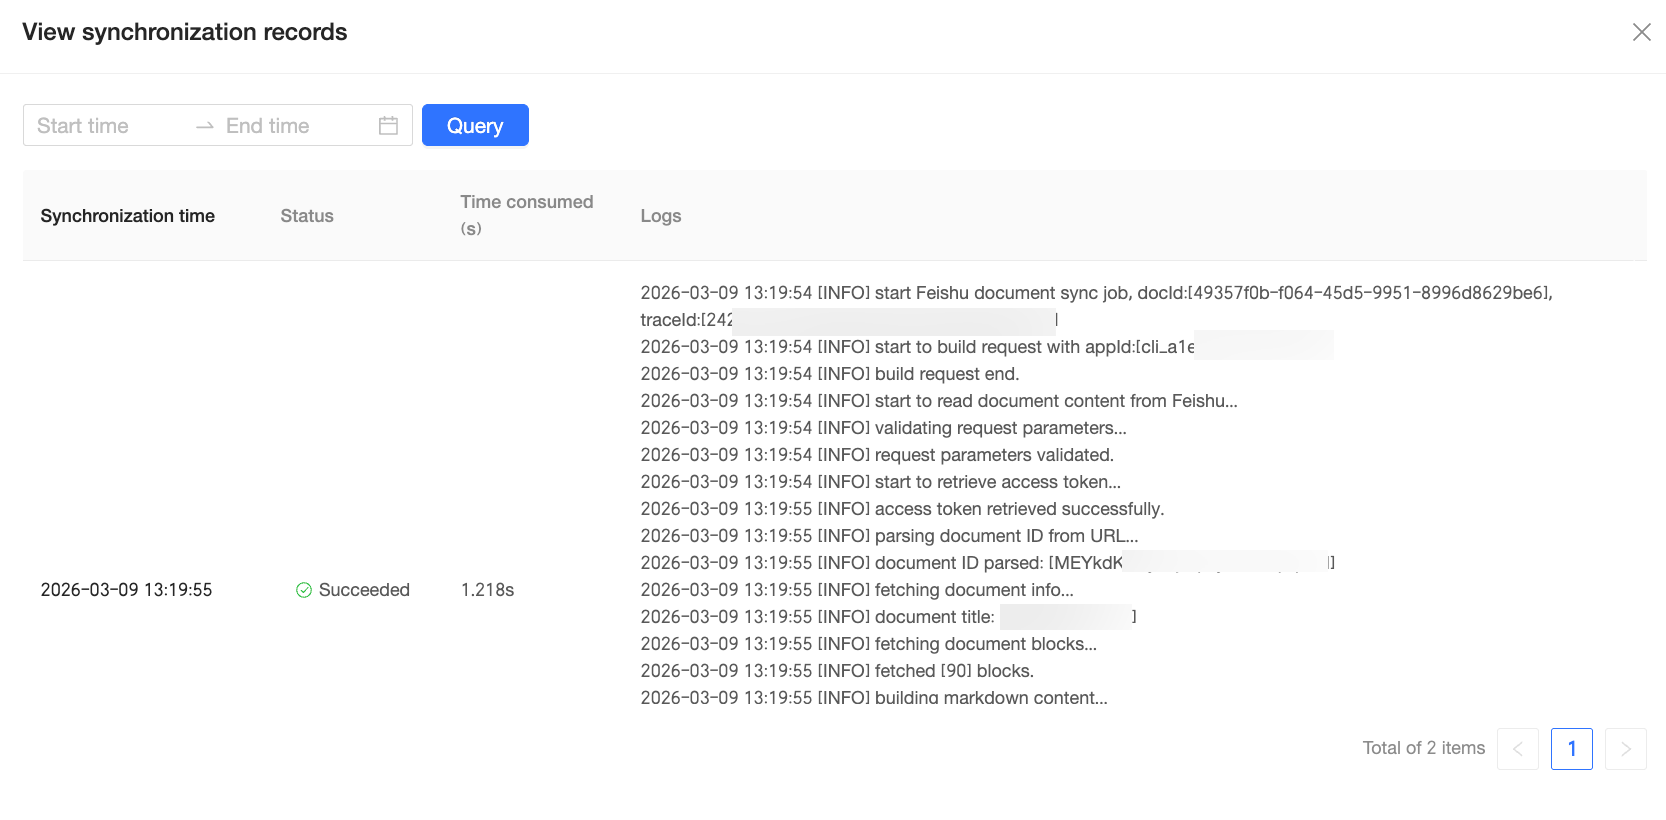Go to the next page with right chevron
1666x820 pixels.
point(1625,749)
